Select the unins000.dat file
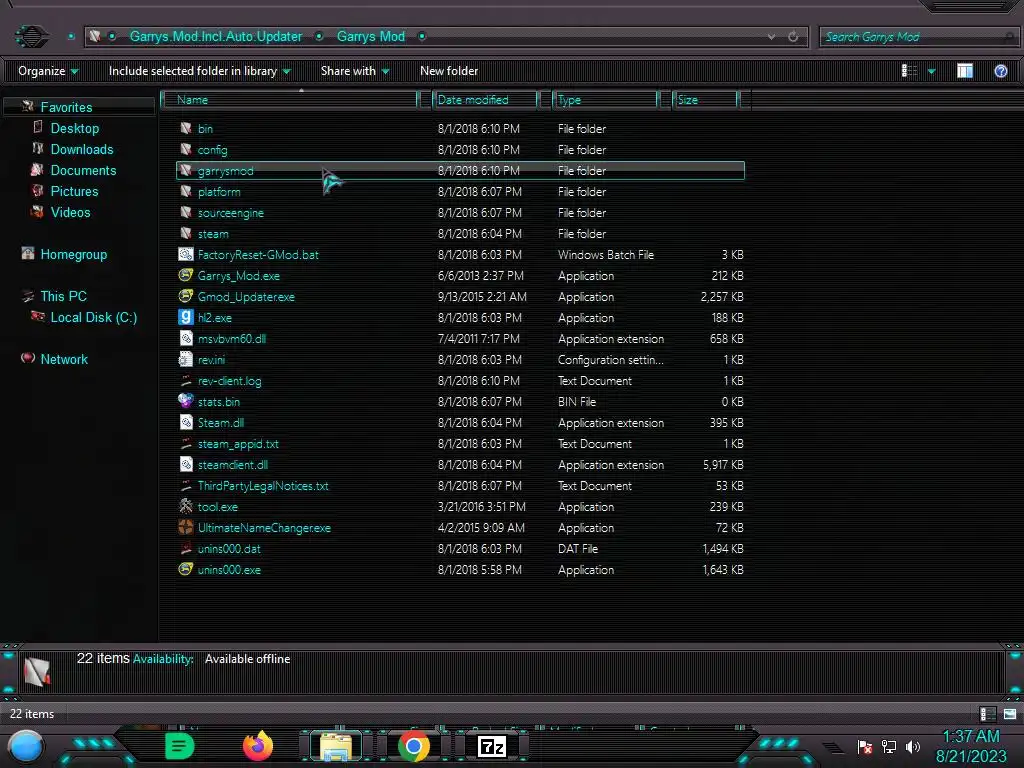Viewport: 1024px width, 768px height. point(229,549)
